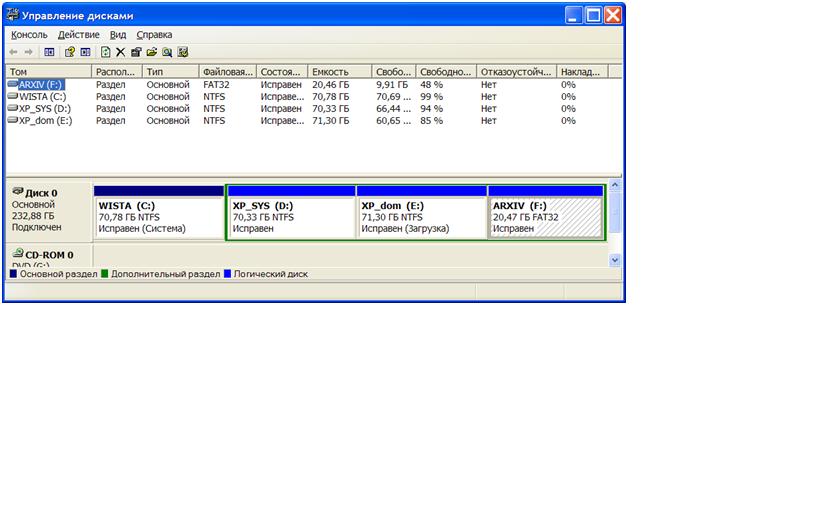840x525 pixels.
Task: Select WISTA (C:) volume in the list
Action: click(x=42, y=96)
